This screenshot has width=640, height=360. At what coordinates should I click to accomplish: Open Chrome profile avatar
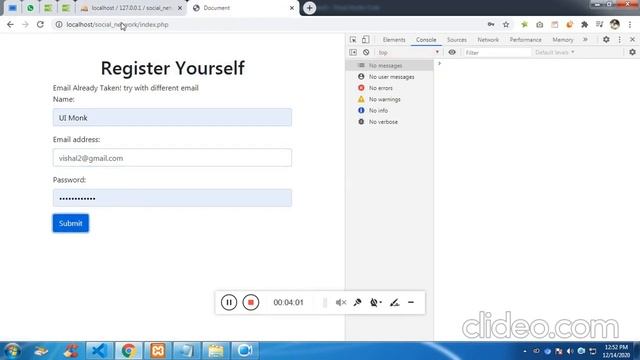click(615, 24)
